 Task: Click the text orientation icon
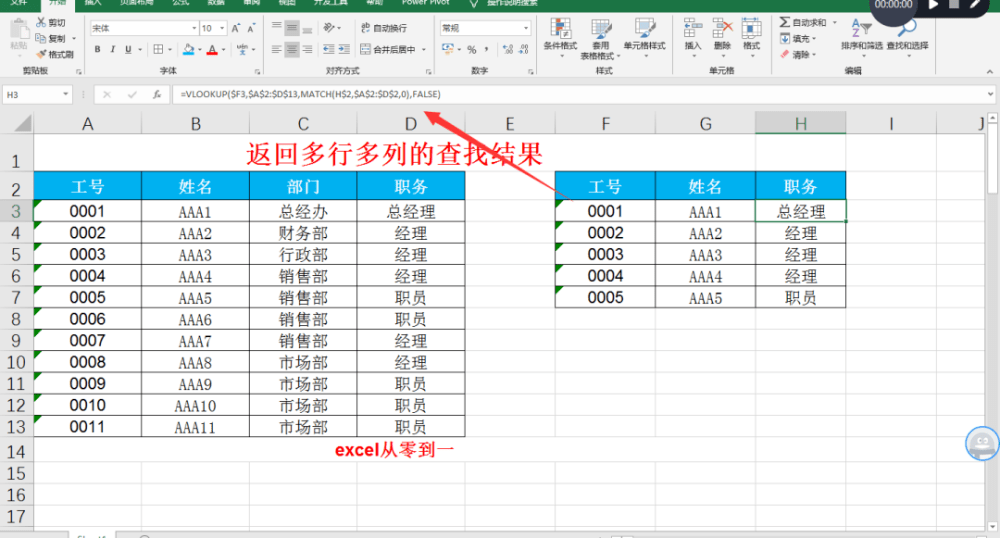pos(329,27)
